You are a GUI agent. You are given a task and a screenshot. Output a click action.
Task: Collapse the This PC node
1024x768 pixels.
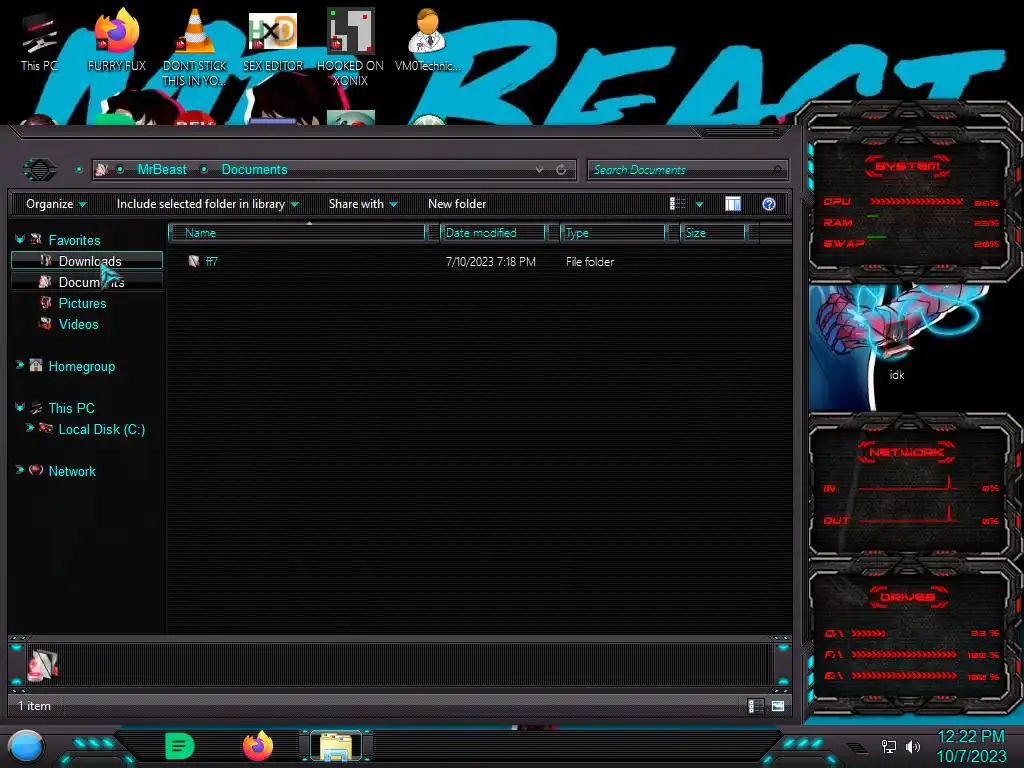click(x=20, y=407)
